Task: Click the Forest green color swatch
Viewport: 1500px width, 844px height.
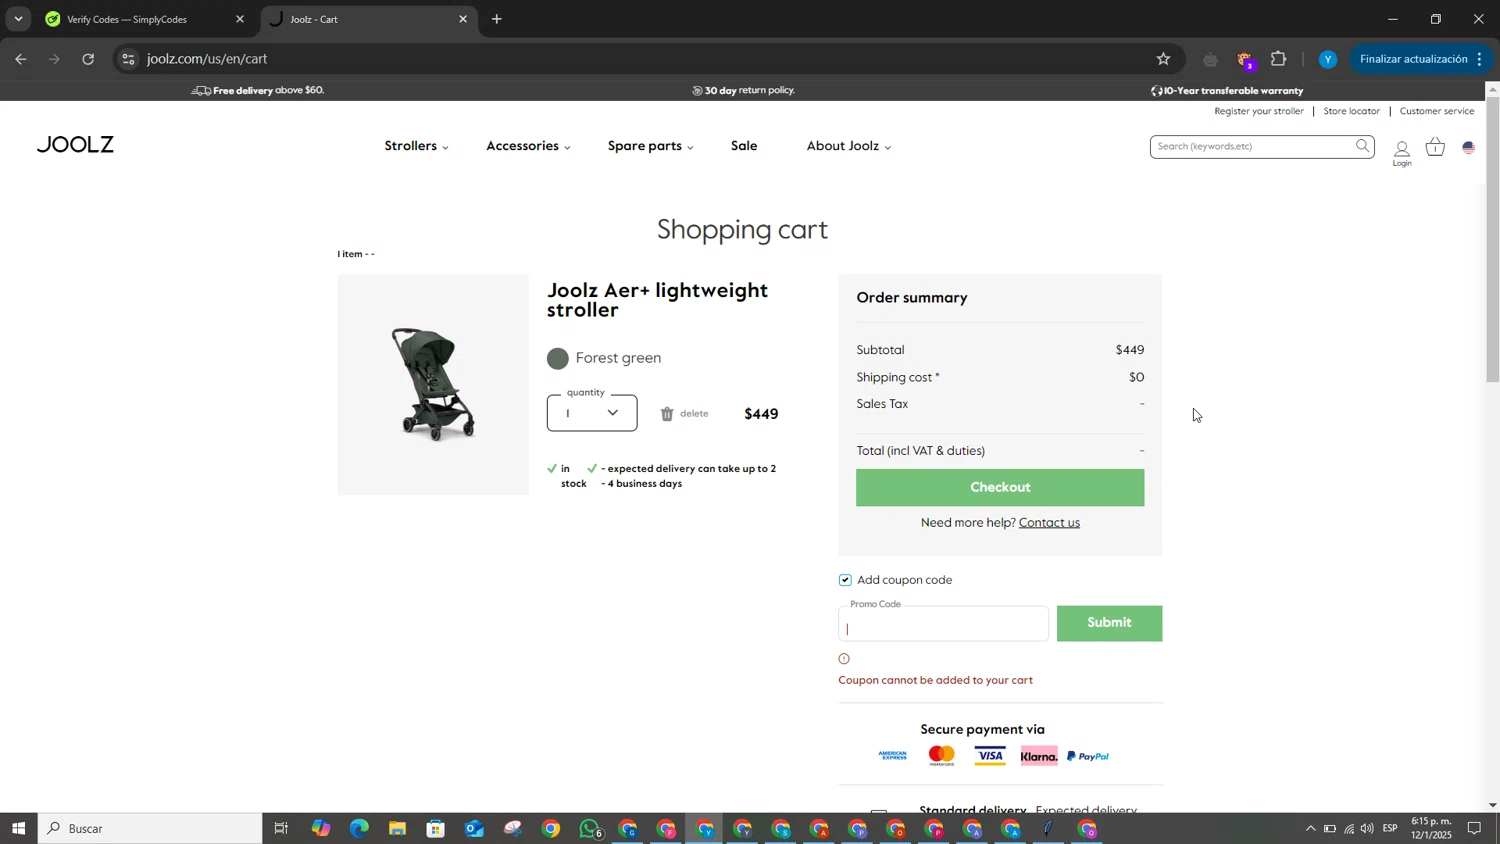Action: (x=558, y=359)
